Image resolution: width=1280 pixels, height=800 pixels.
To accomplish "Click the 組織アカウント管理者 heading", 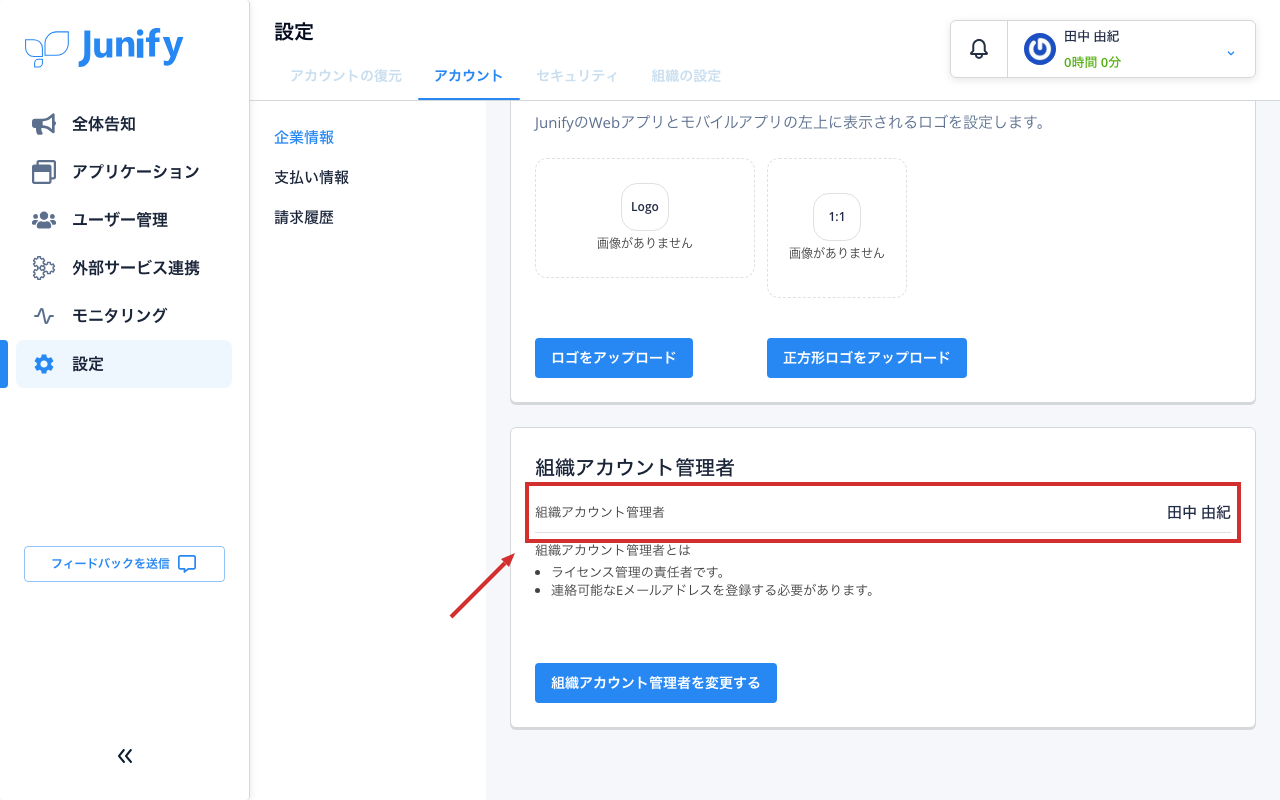I will click(635, 467).
